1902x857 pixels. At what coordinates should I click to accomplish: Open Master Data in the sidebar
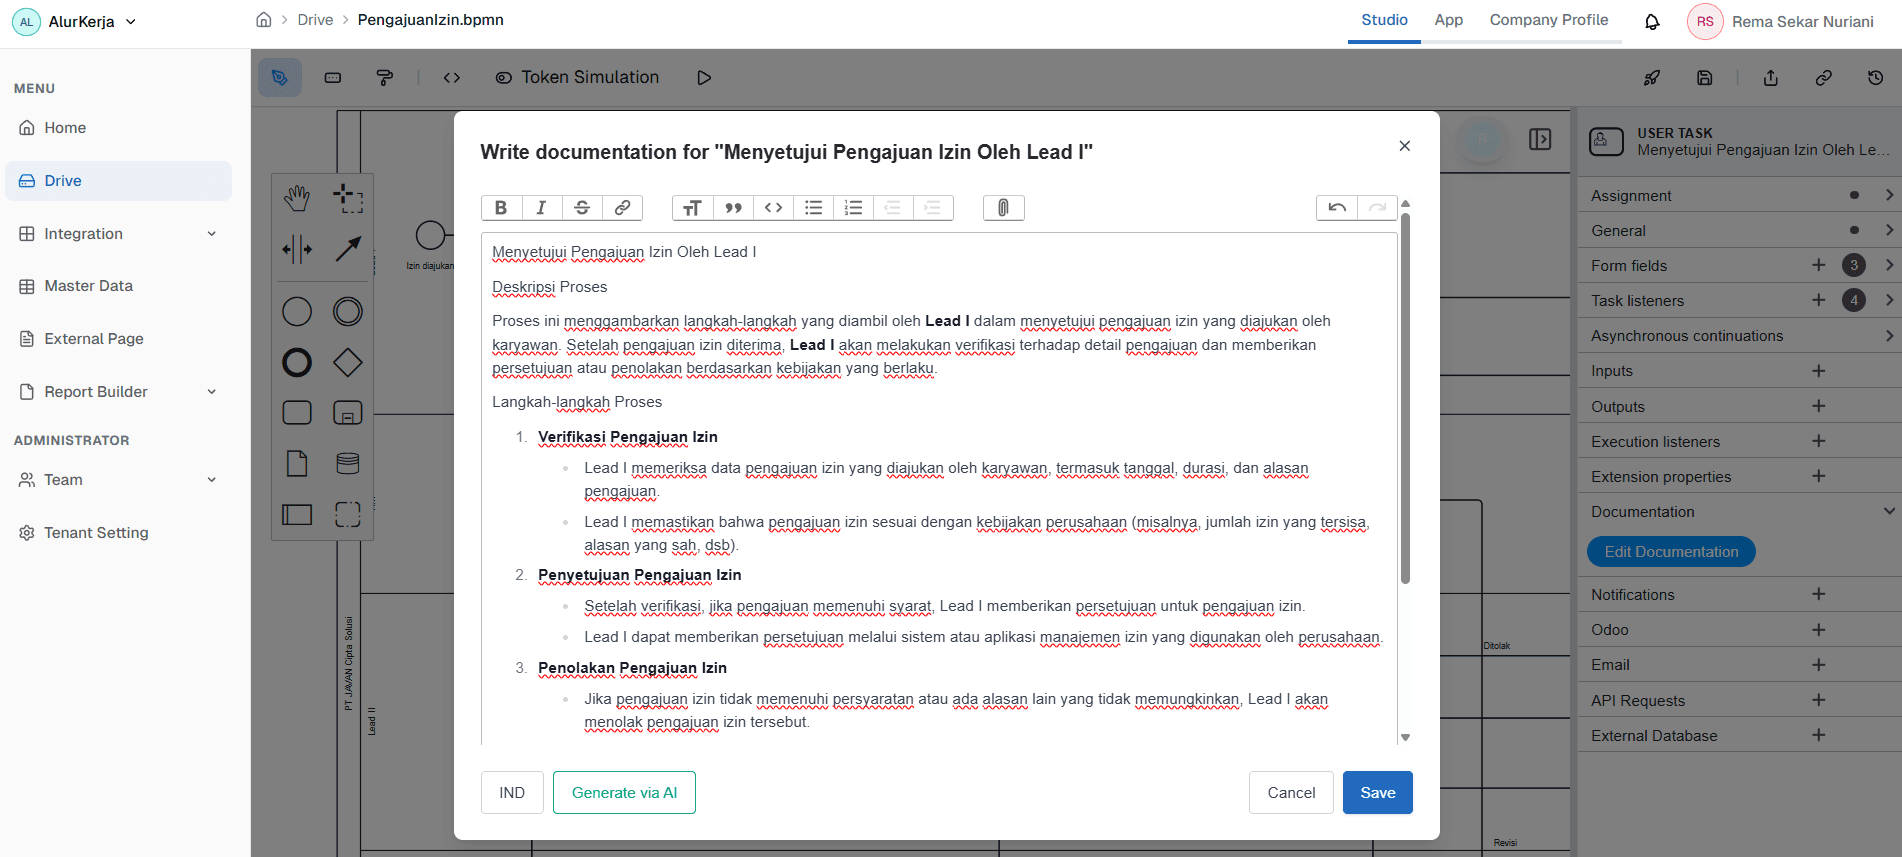(118, 285)
